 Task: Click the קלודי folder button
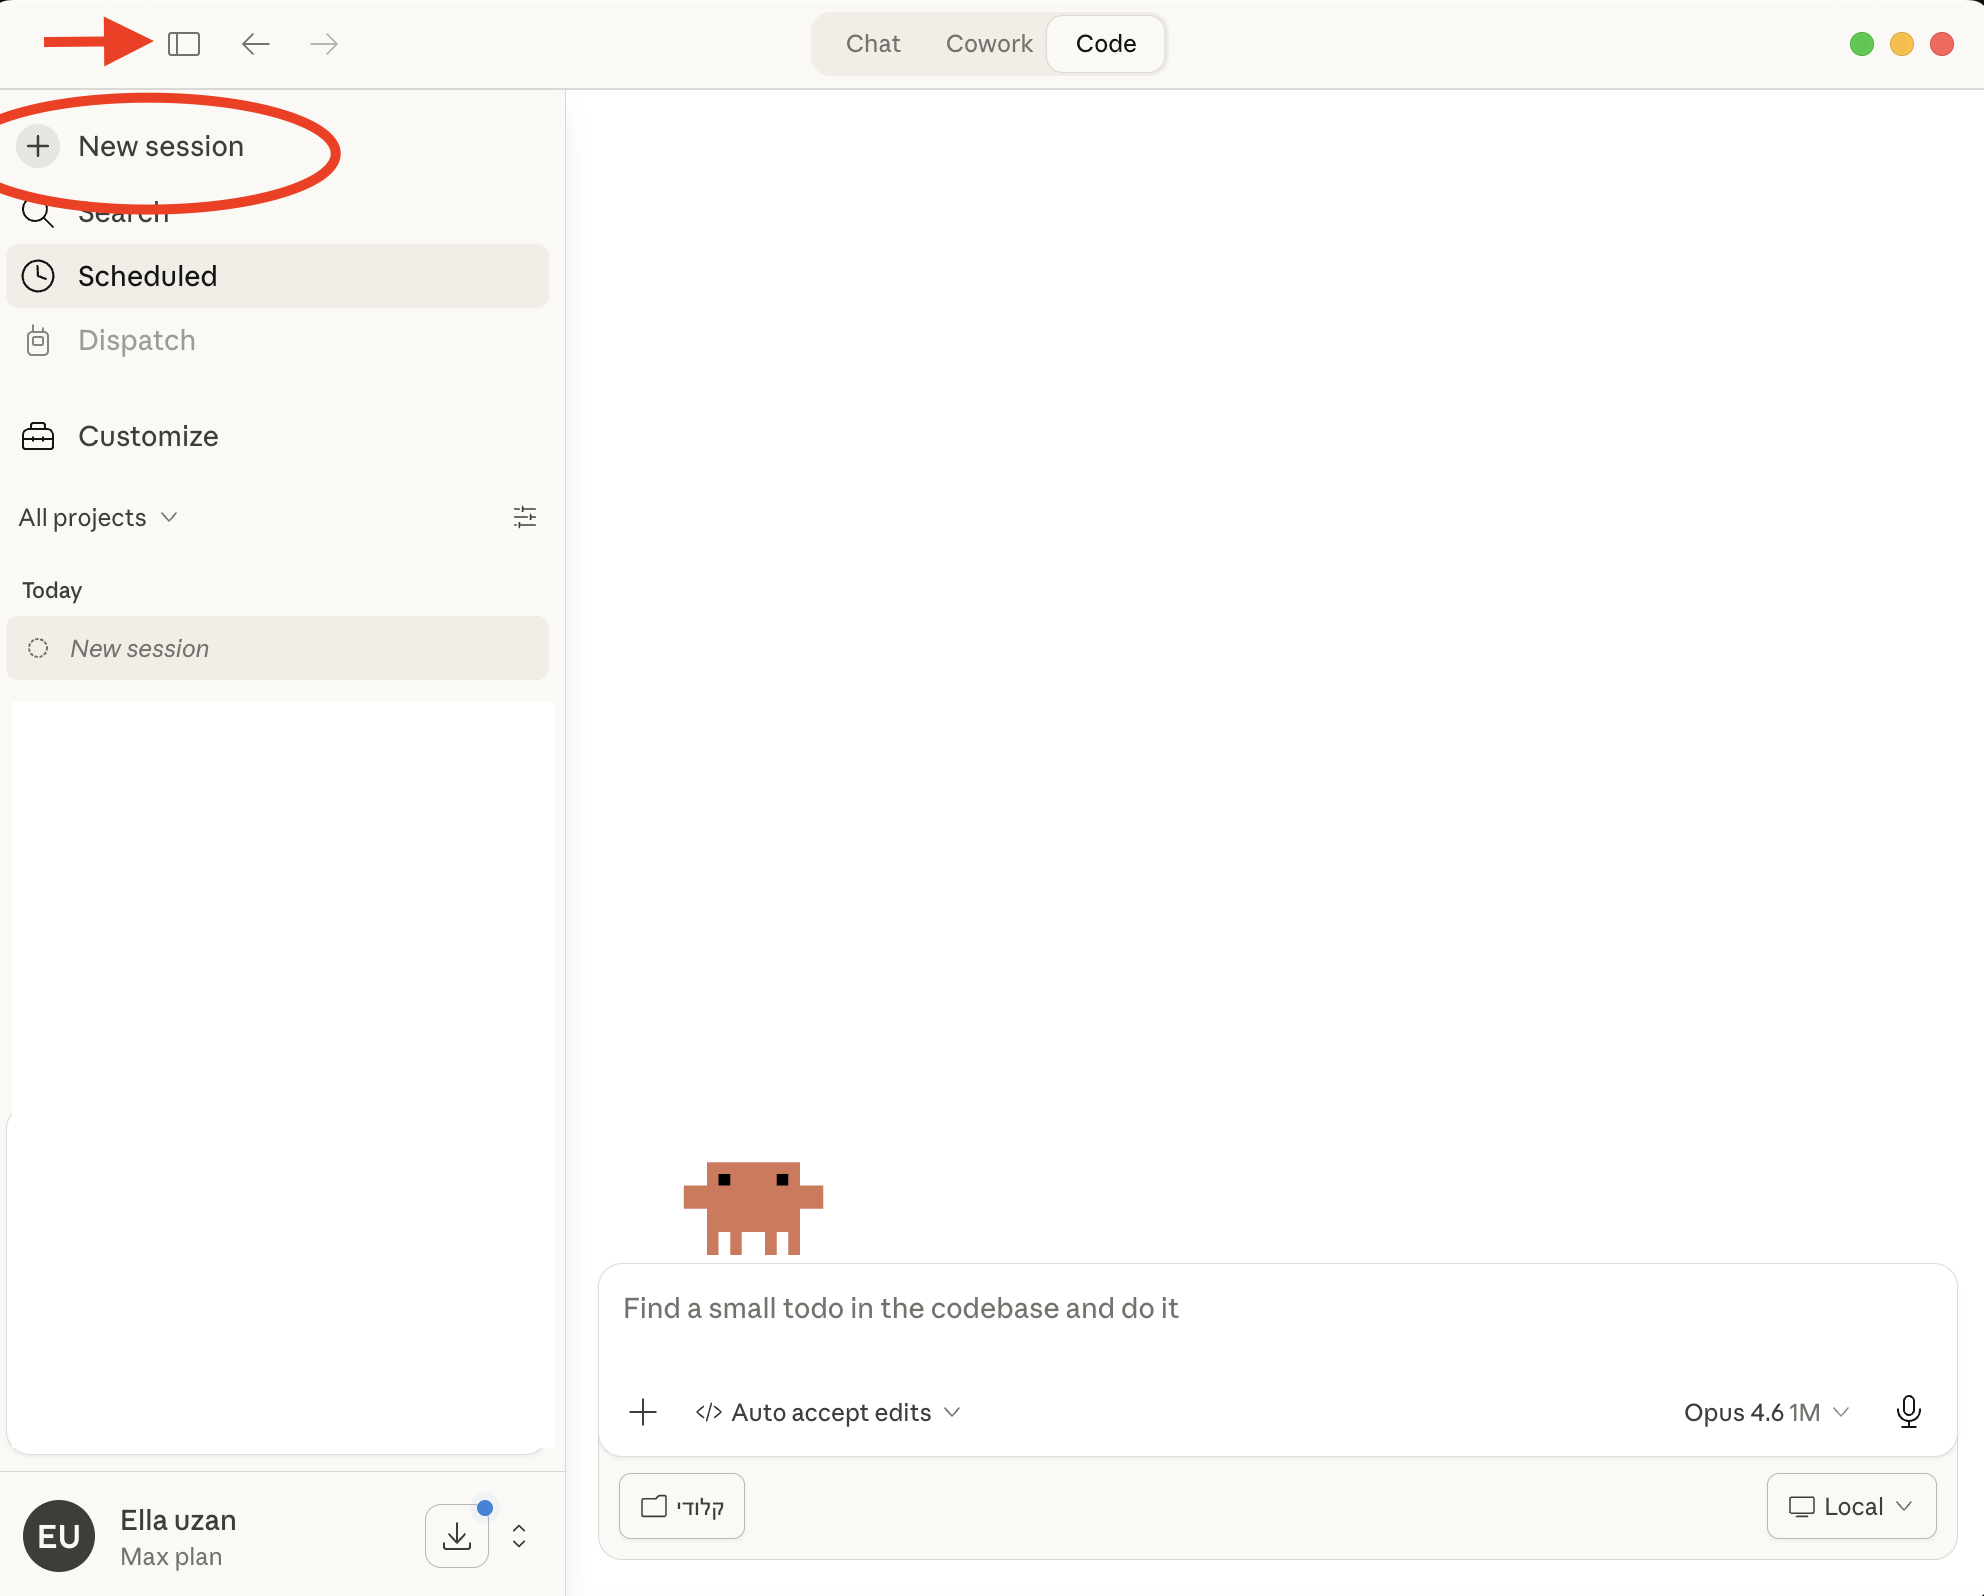pyautogui.click(x=682, y=1506)
